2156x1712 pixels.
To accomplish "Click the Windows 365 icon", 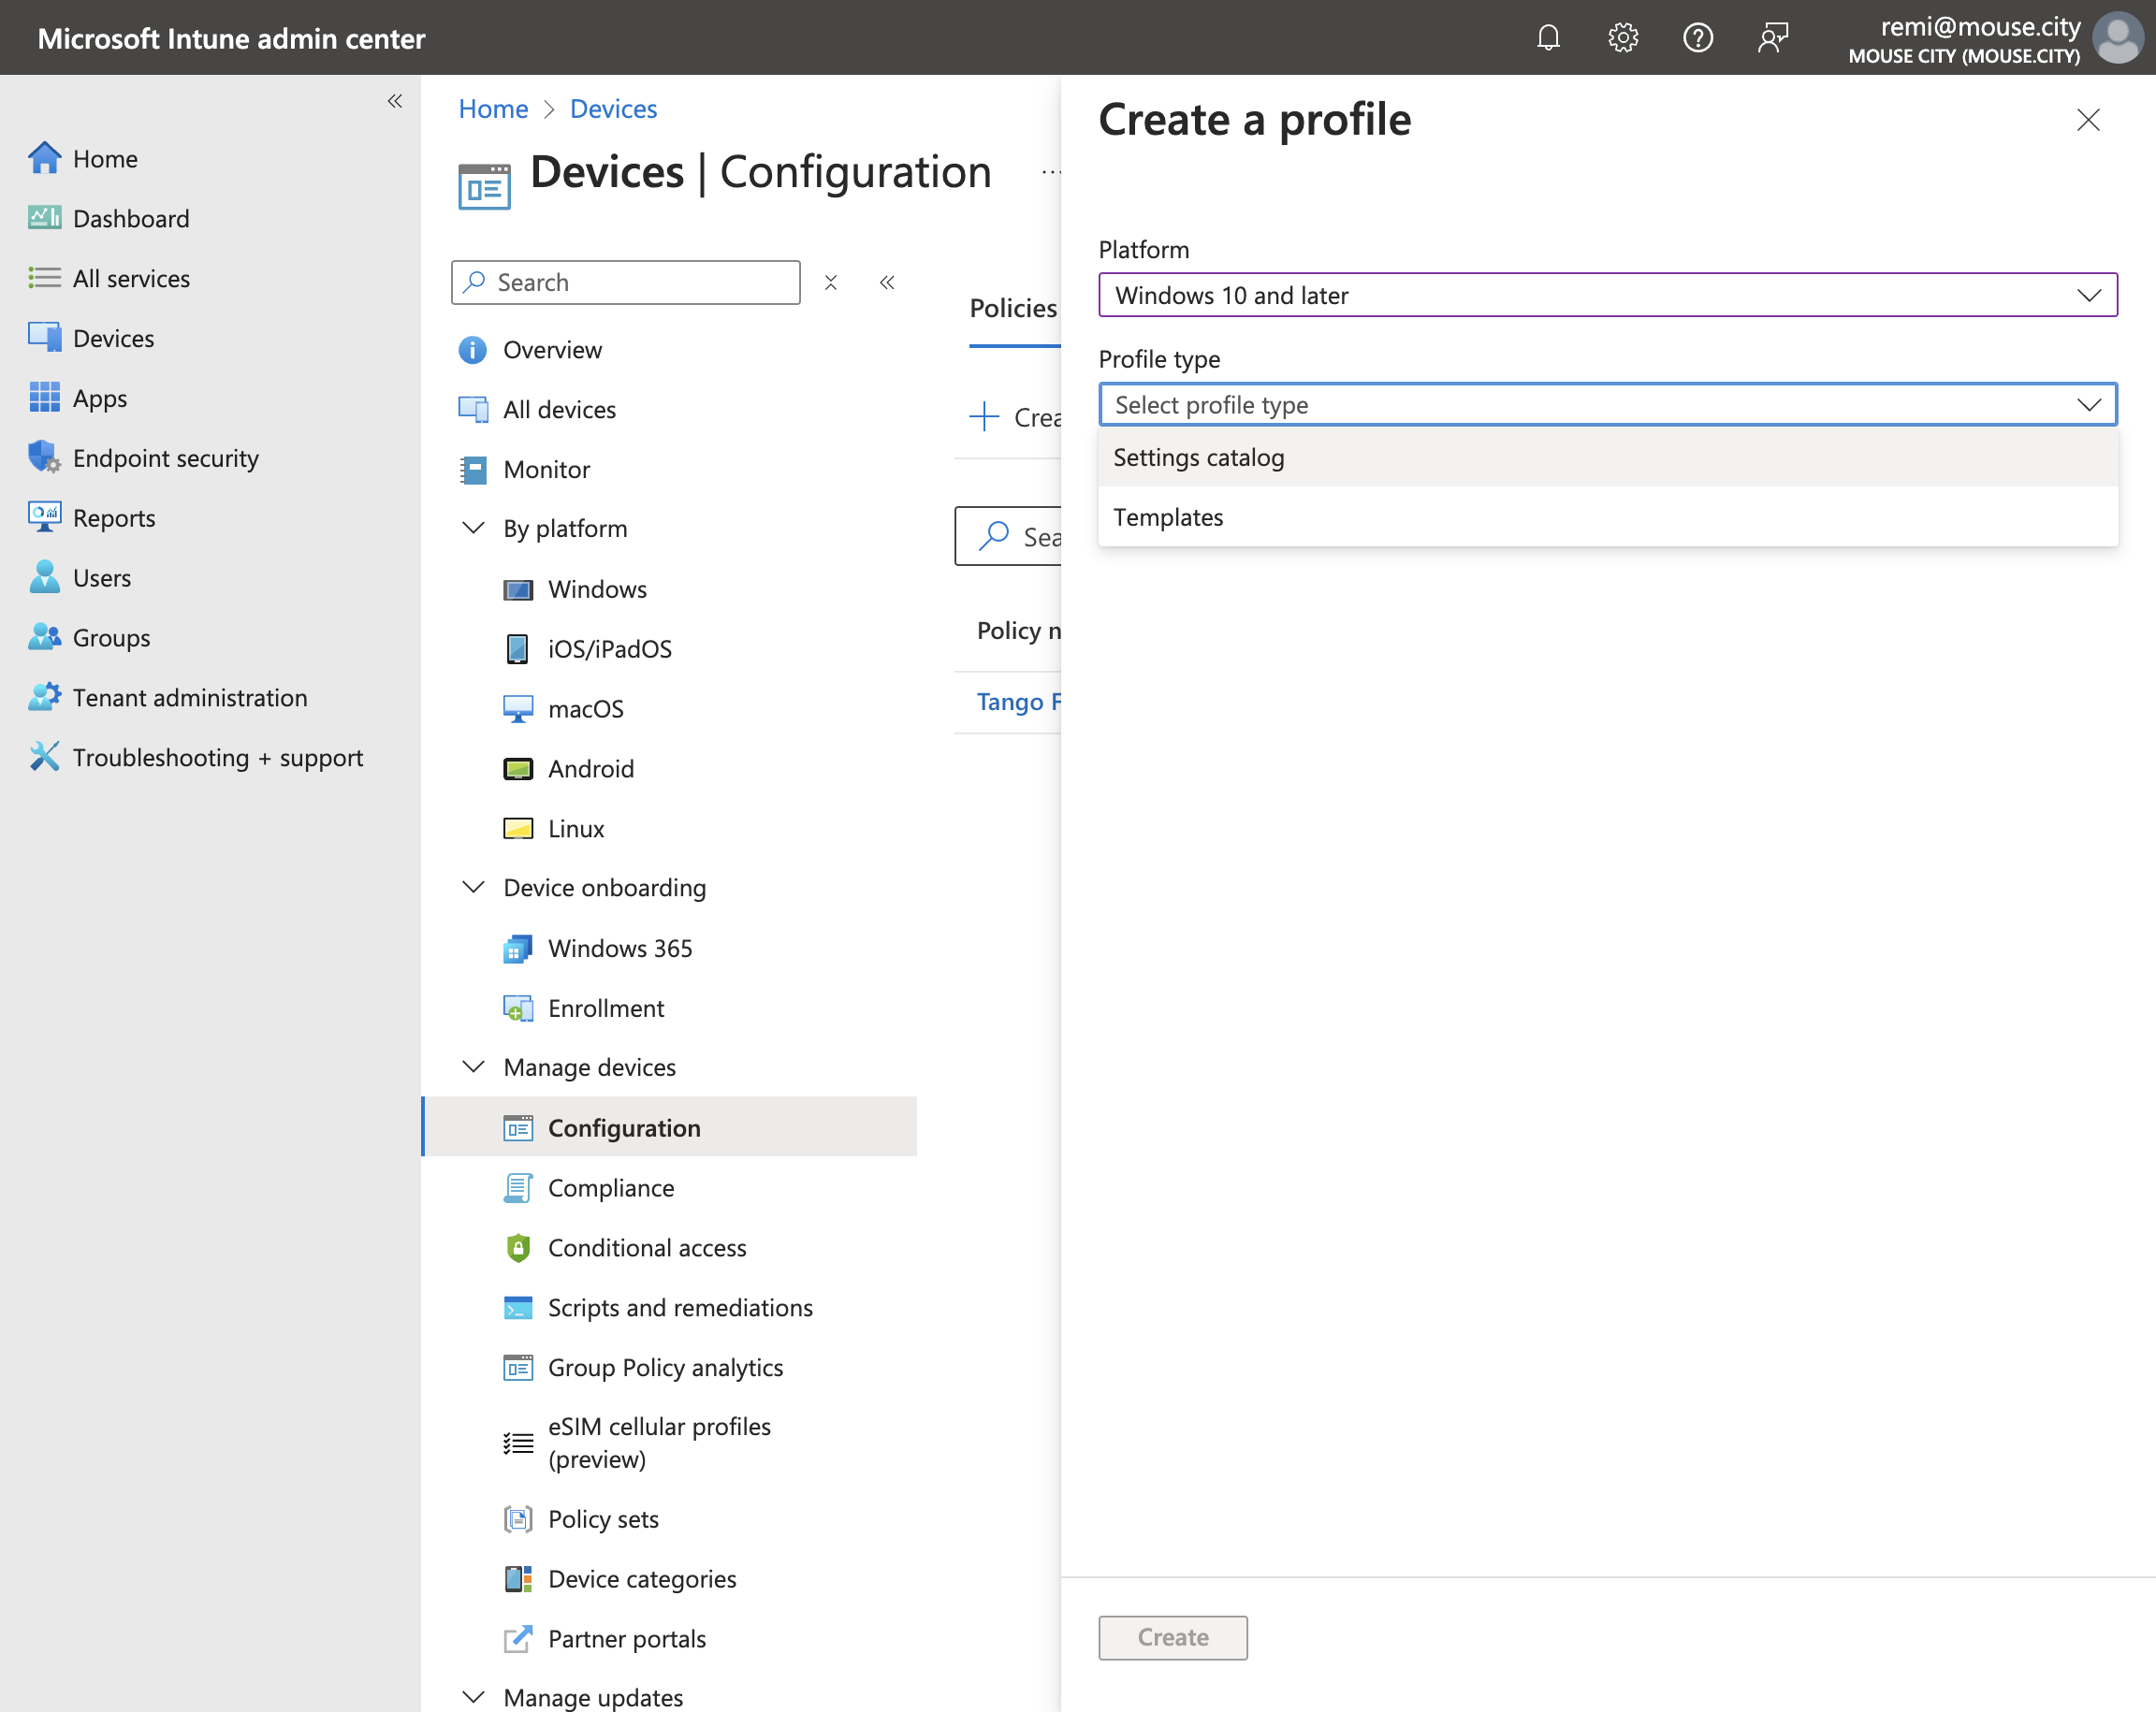I will [x=517, y=948].
